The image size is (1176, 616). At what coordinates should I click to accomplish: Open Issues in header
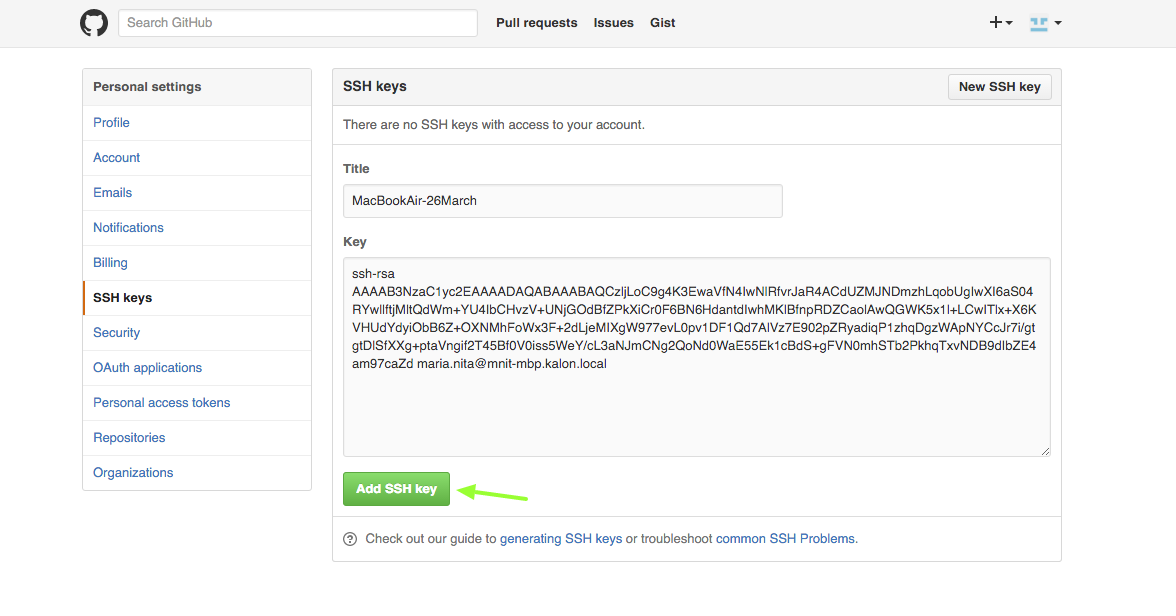(x=614, y=23)
